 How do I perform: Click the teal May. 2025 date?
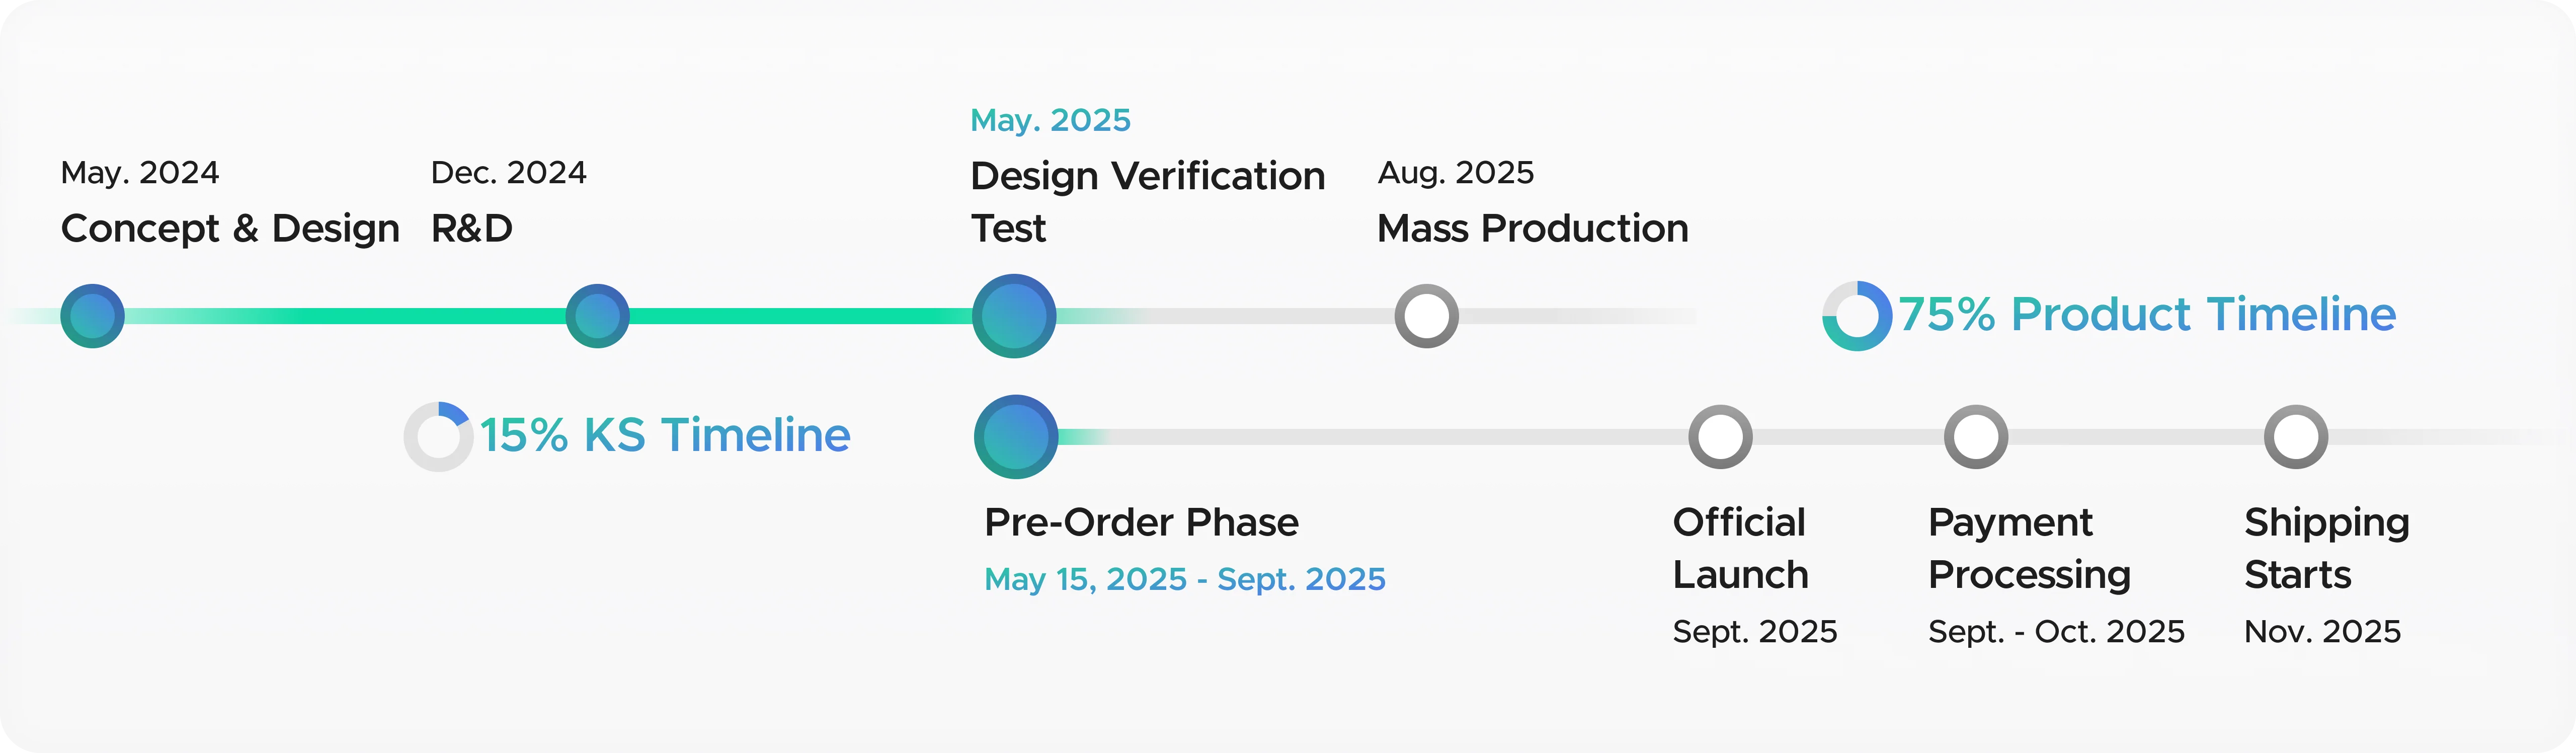(x=1050, y=121)
